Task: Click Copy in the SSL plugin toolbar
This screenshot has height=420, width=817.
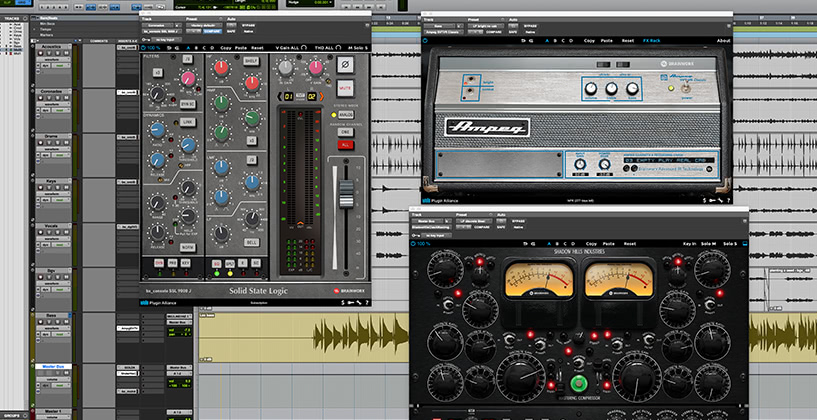Action: [226, 47]
